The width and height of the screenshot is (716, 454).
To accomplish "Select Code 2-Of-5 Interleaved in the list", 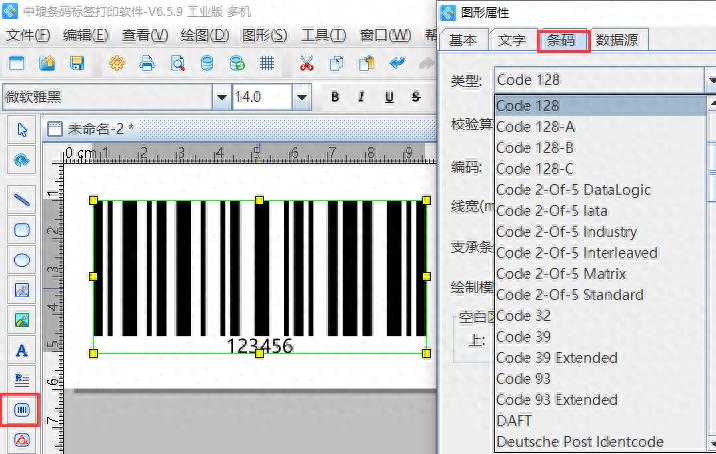I will coord(577,253).
